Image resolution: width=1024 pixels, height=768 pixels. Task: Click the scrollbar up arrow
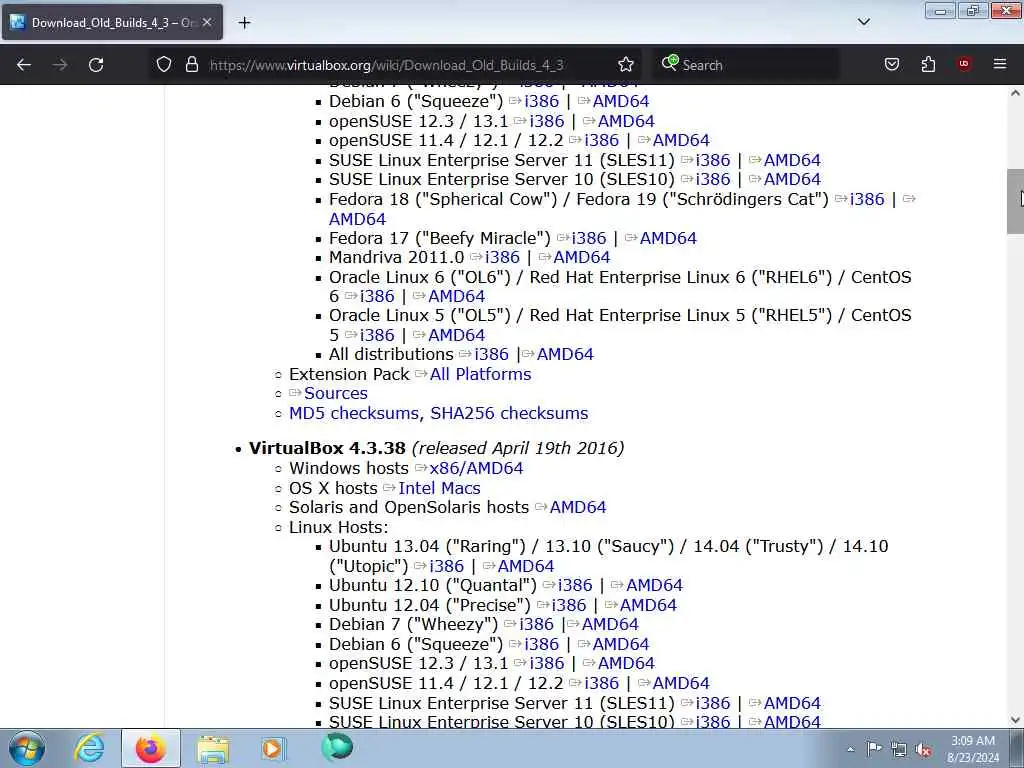click(1015, 93)
